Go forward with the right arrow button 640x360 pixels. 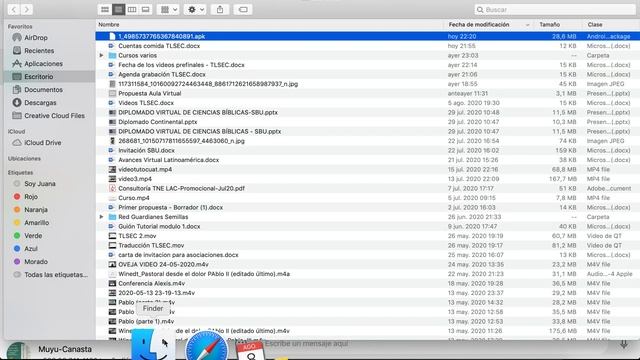[27, 9]
